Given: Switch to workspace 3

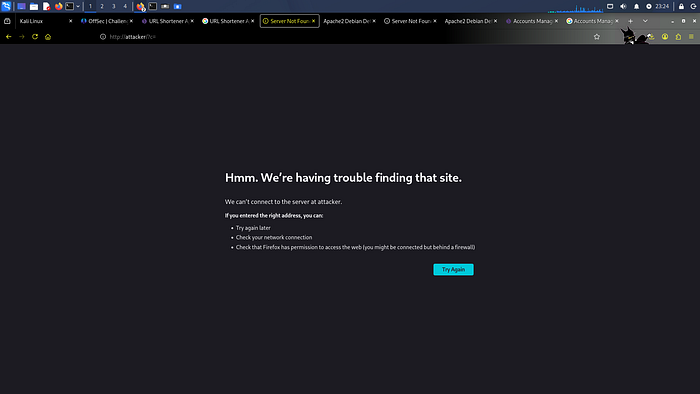Looking at the screenshot, I should point(113,6).
